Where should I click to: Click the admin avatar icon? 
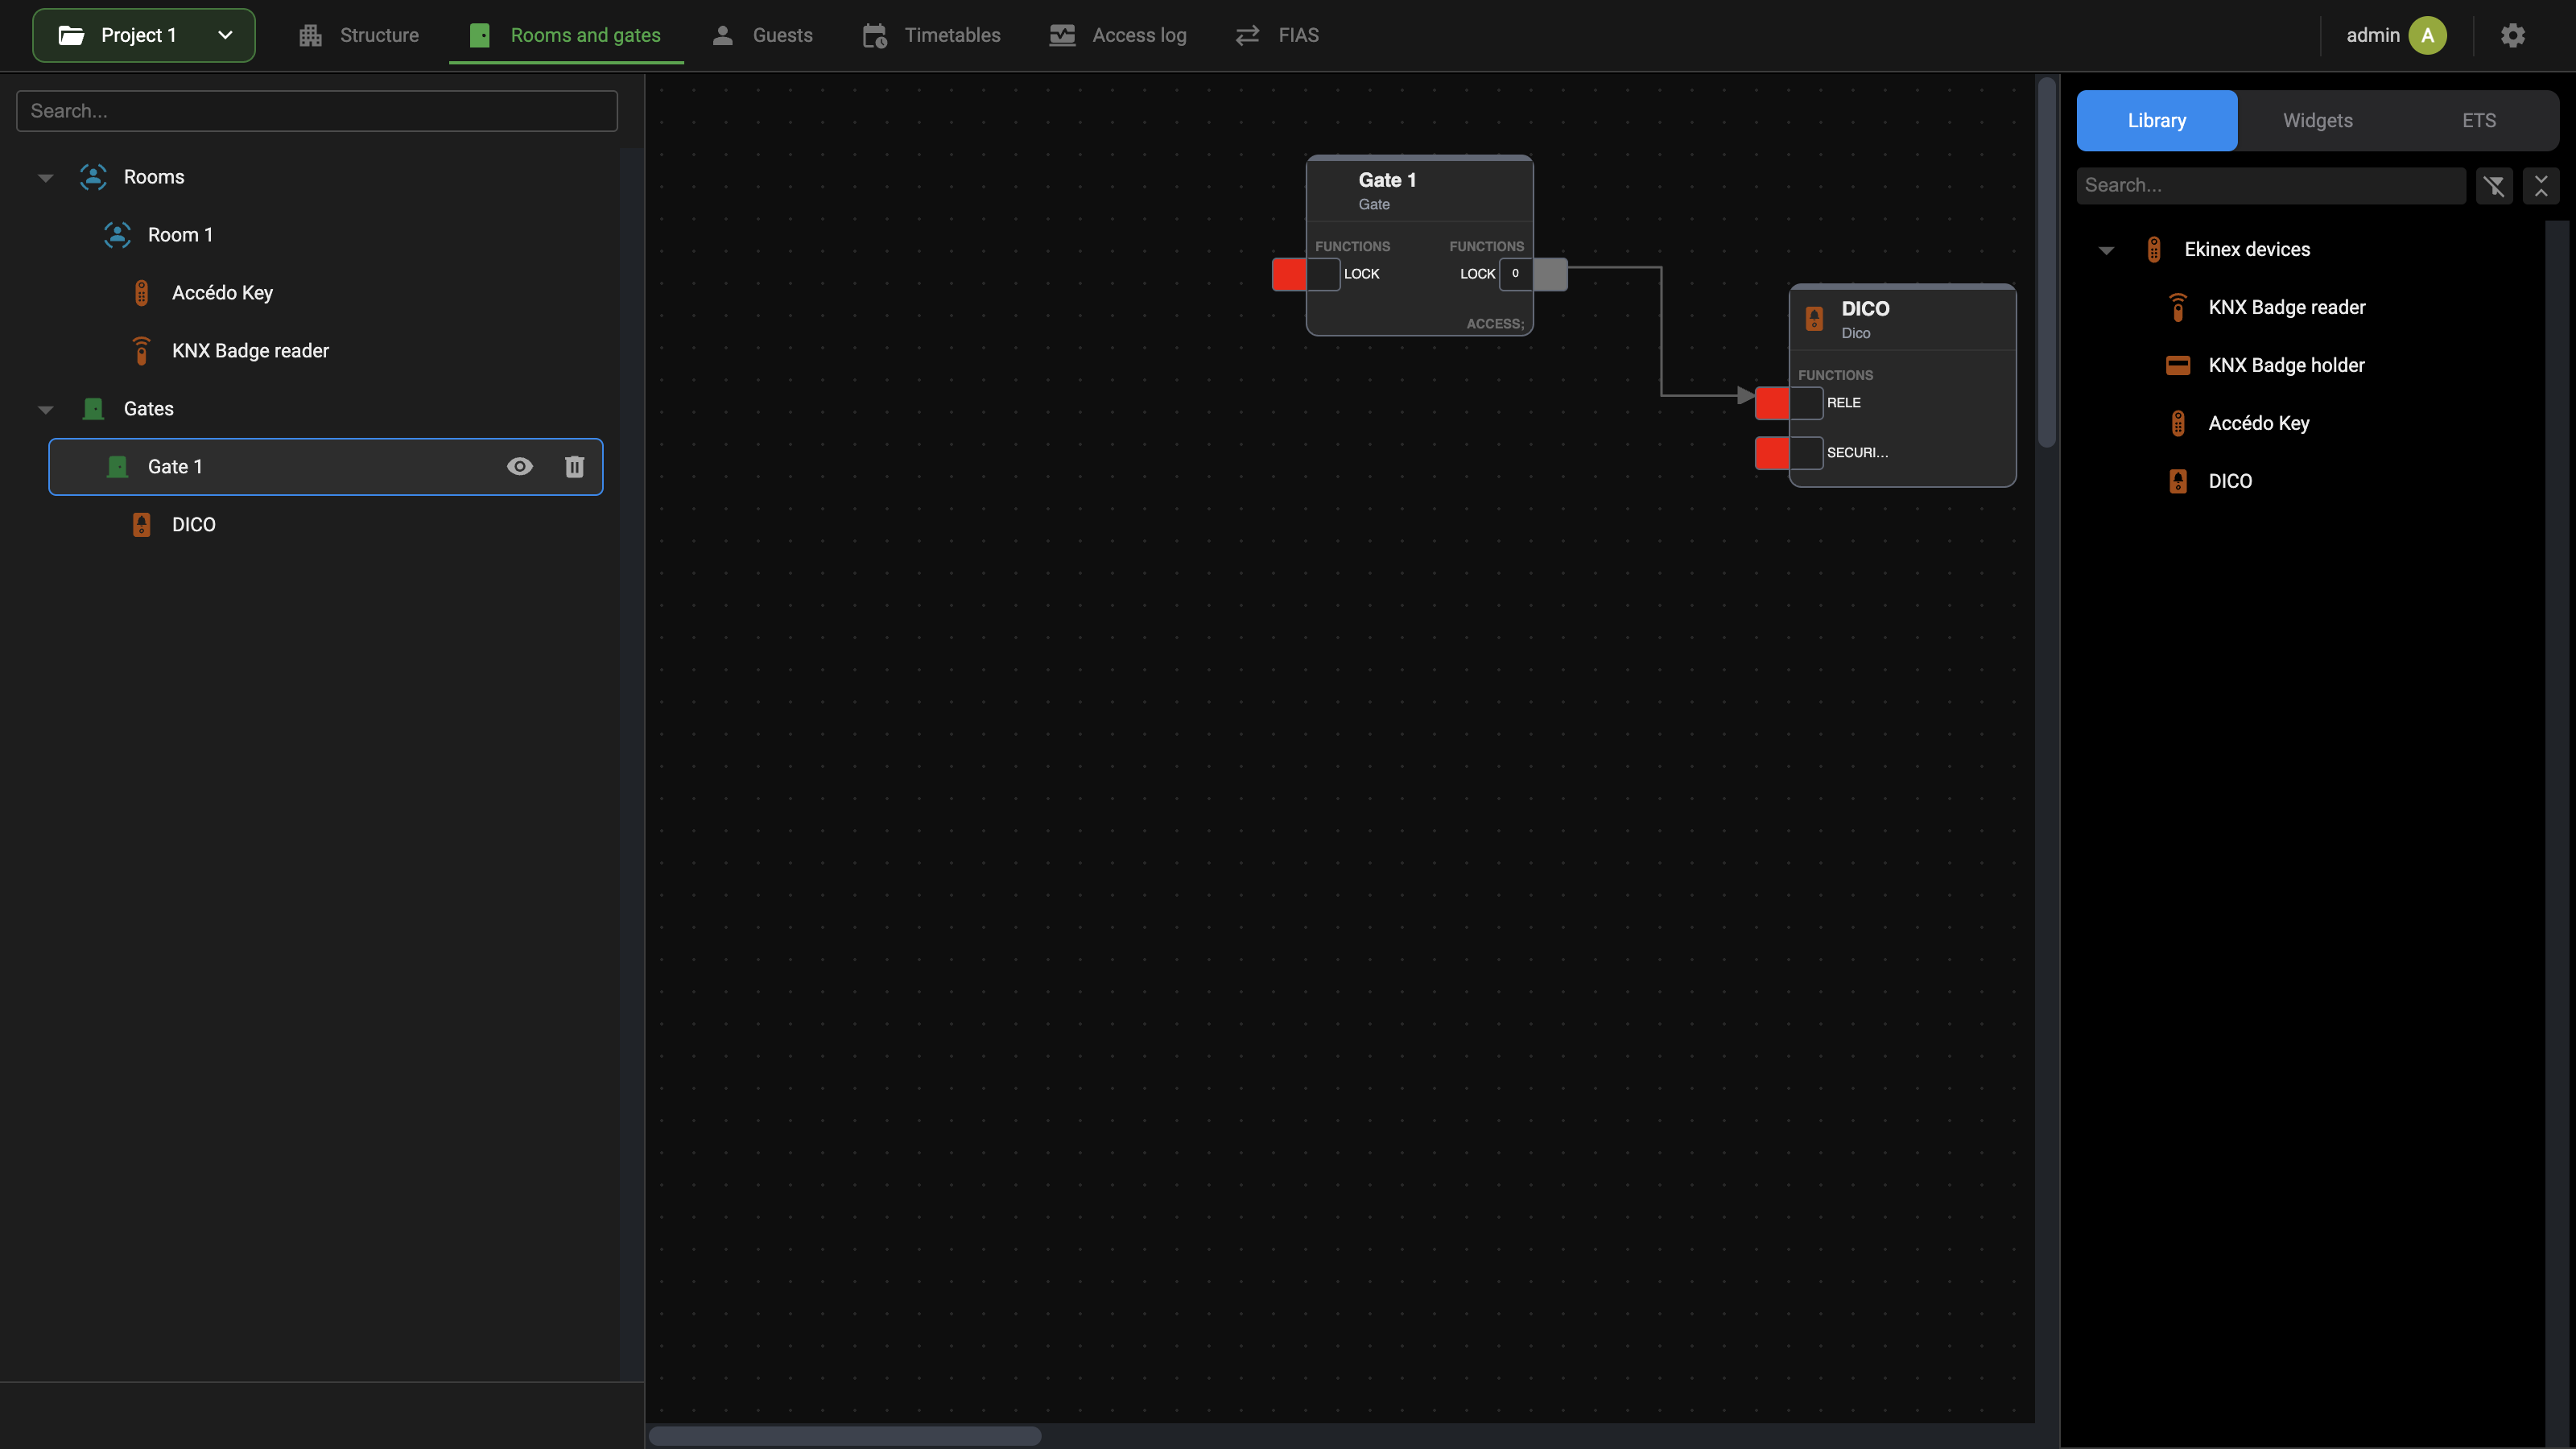2427,36
